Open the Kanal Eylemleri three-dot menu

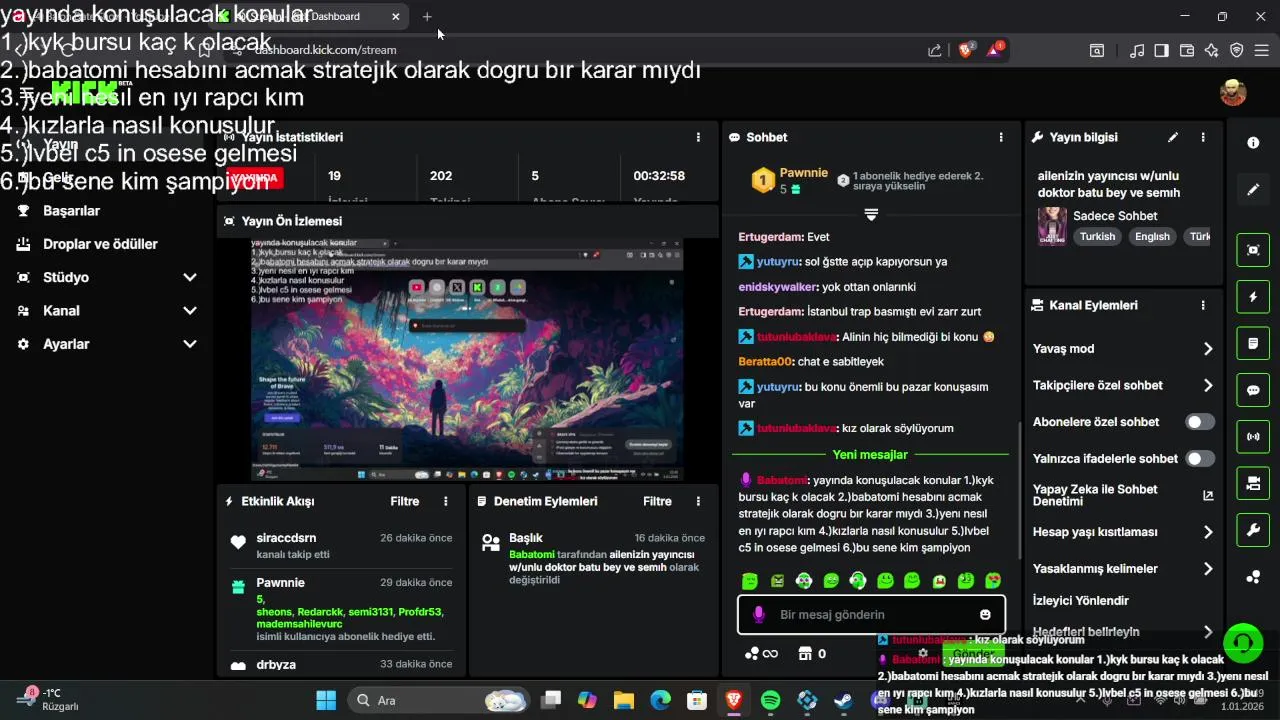[1203, 305]
